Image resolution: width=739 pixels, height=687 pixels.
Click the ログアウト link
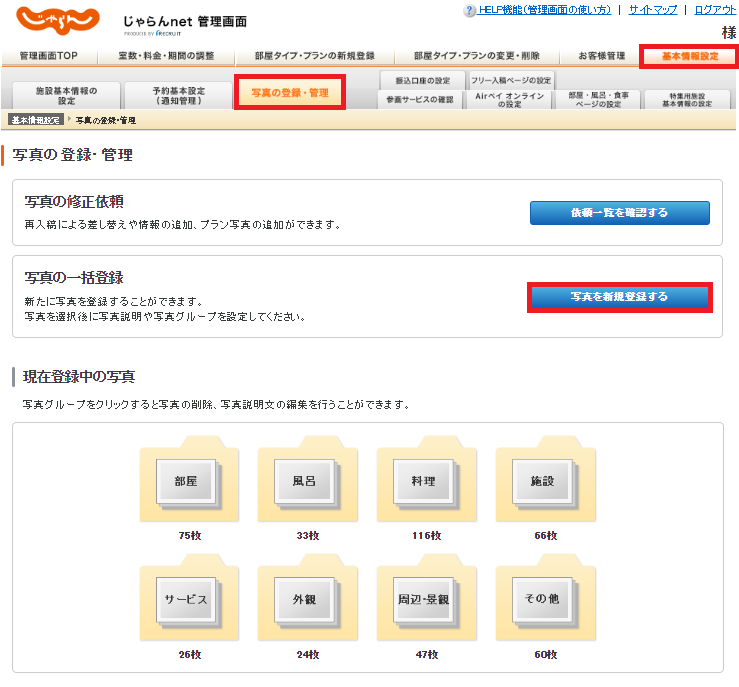714,9
